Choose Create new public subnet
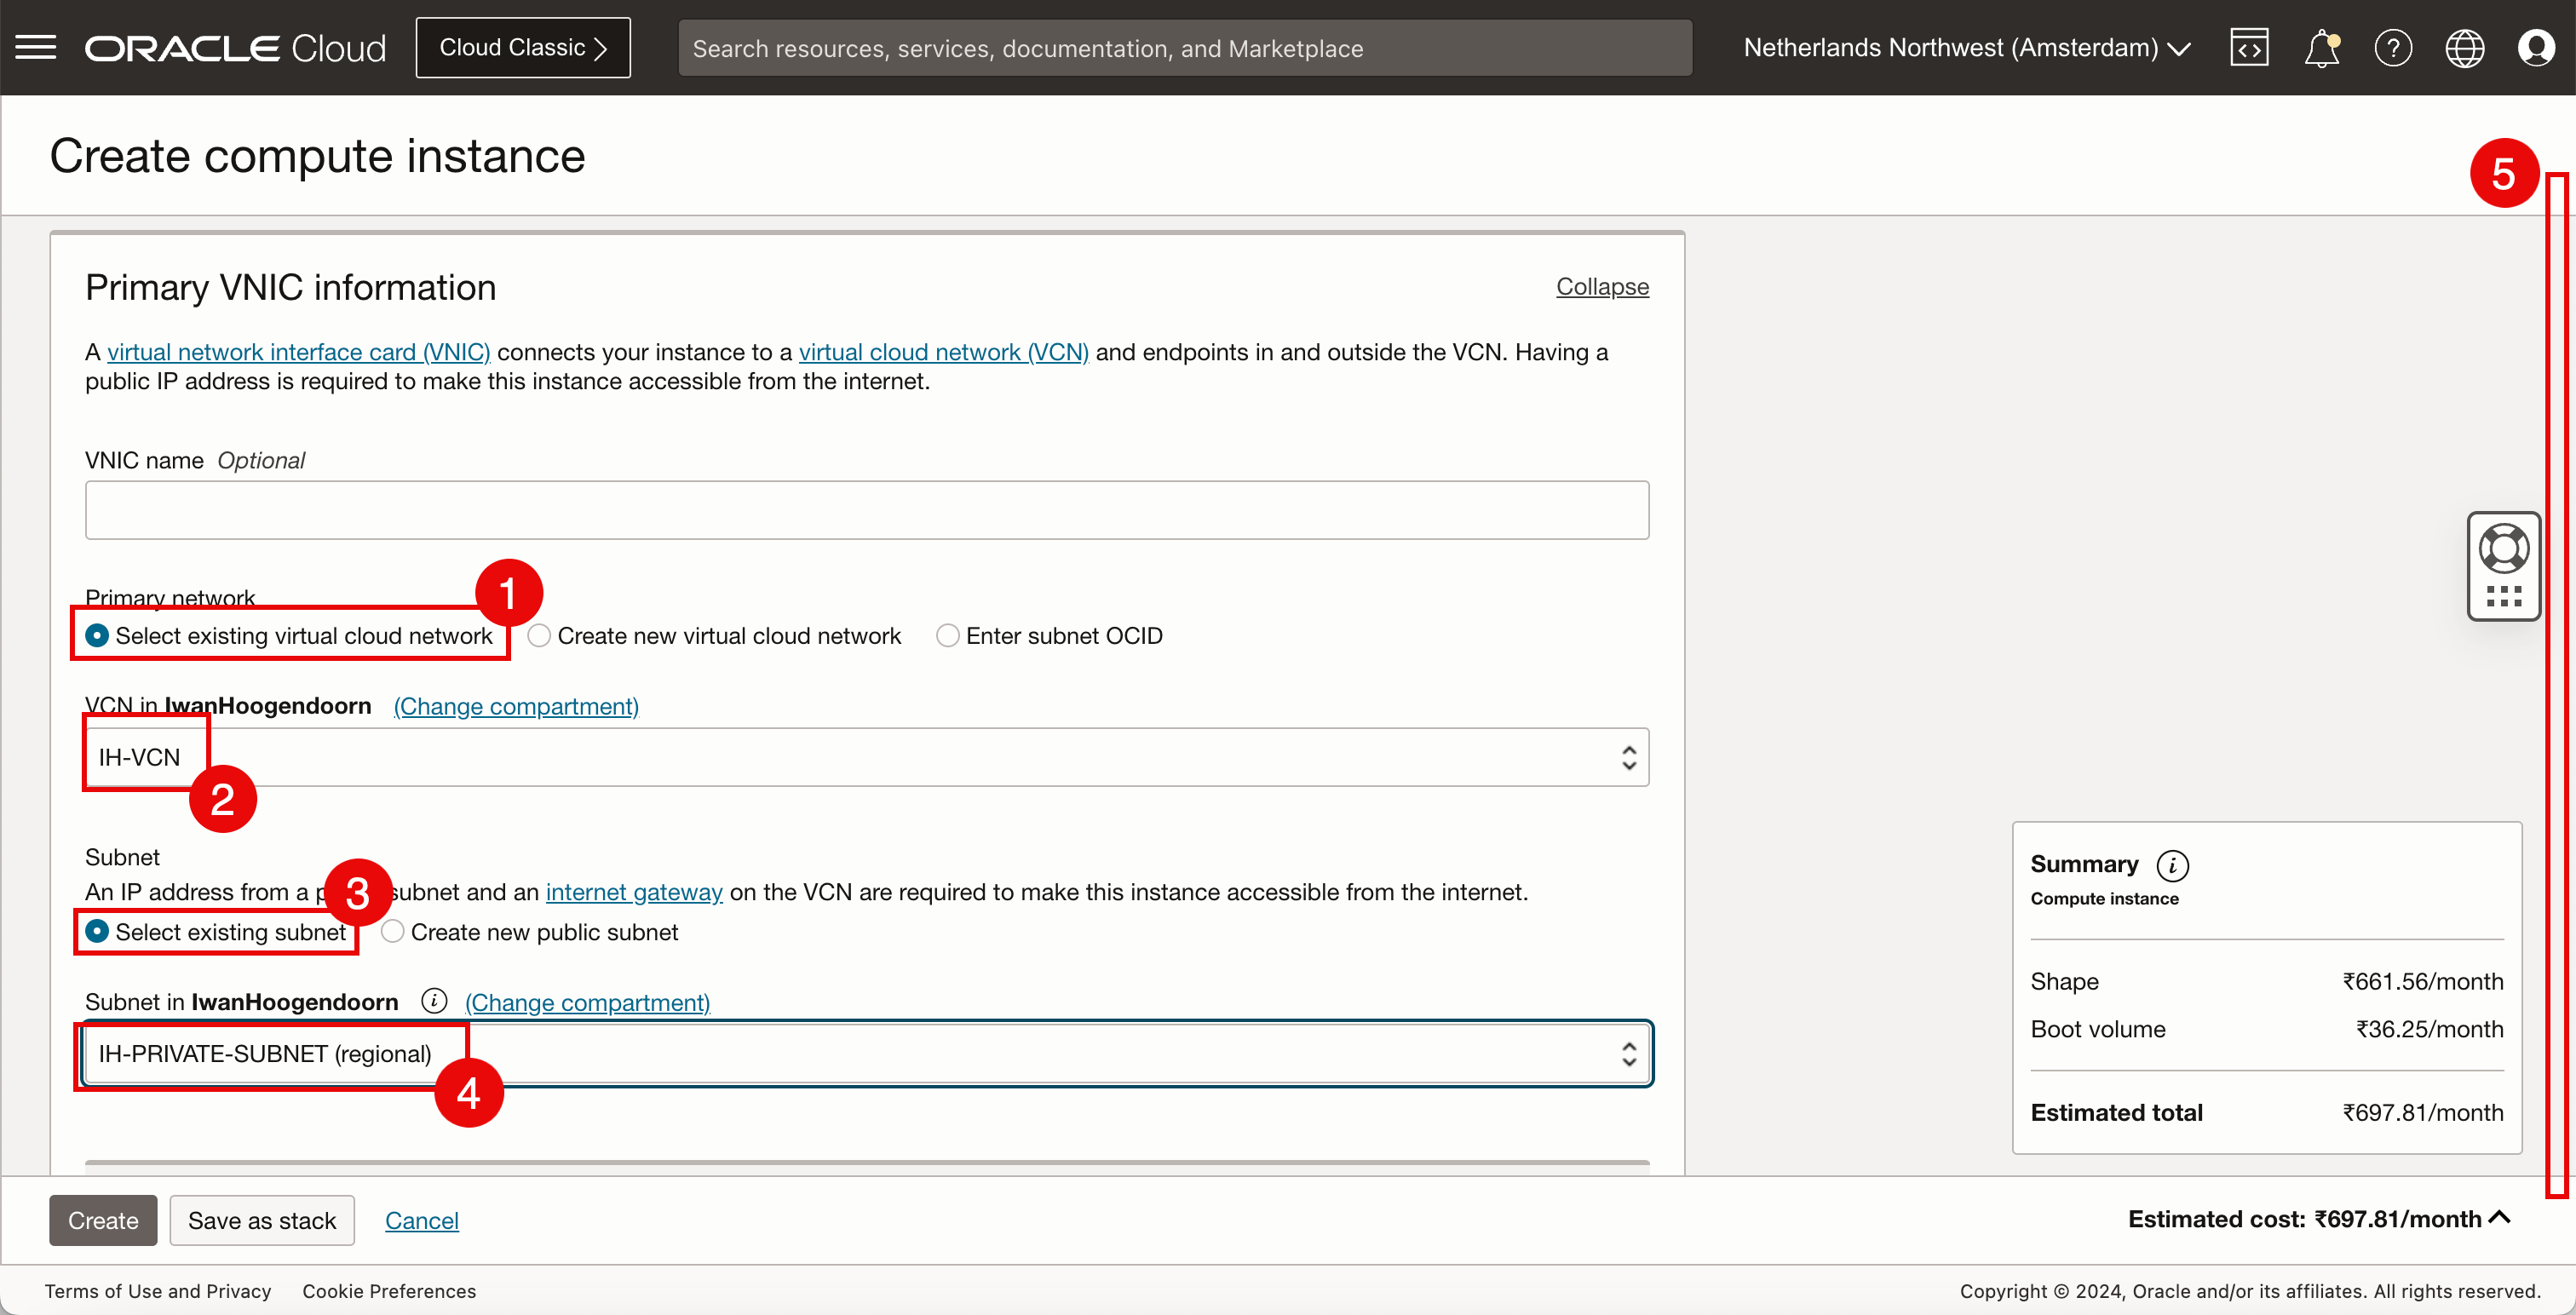Screen dimensions: 2576x1315 click(x=393, y=932)
